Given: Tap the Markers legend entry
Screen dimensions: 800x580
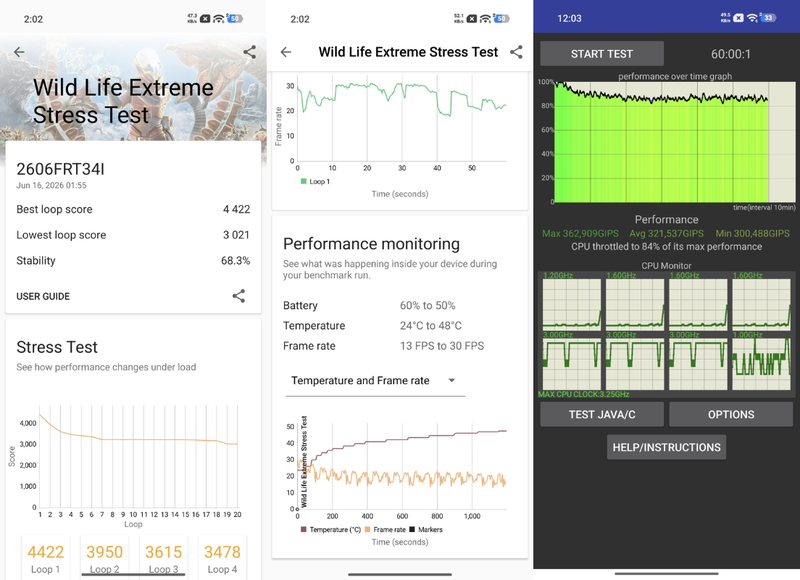Looking at the screenshot, I should point(426,529).
